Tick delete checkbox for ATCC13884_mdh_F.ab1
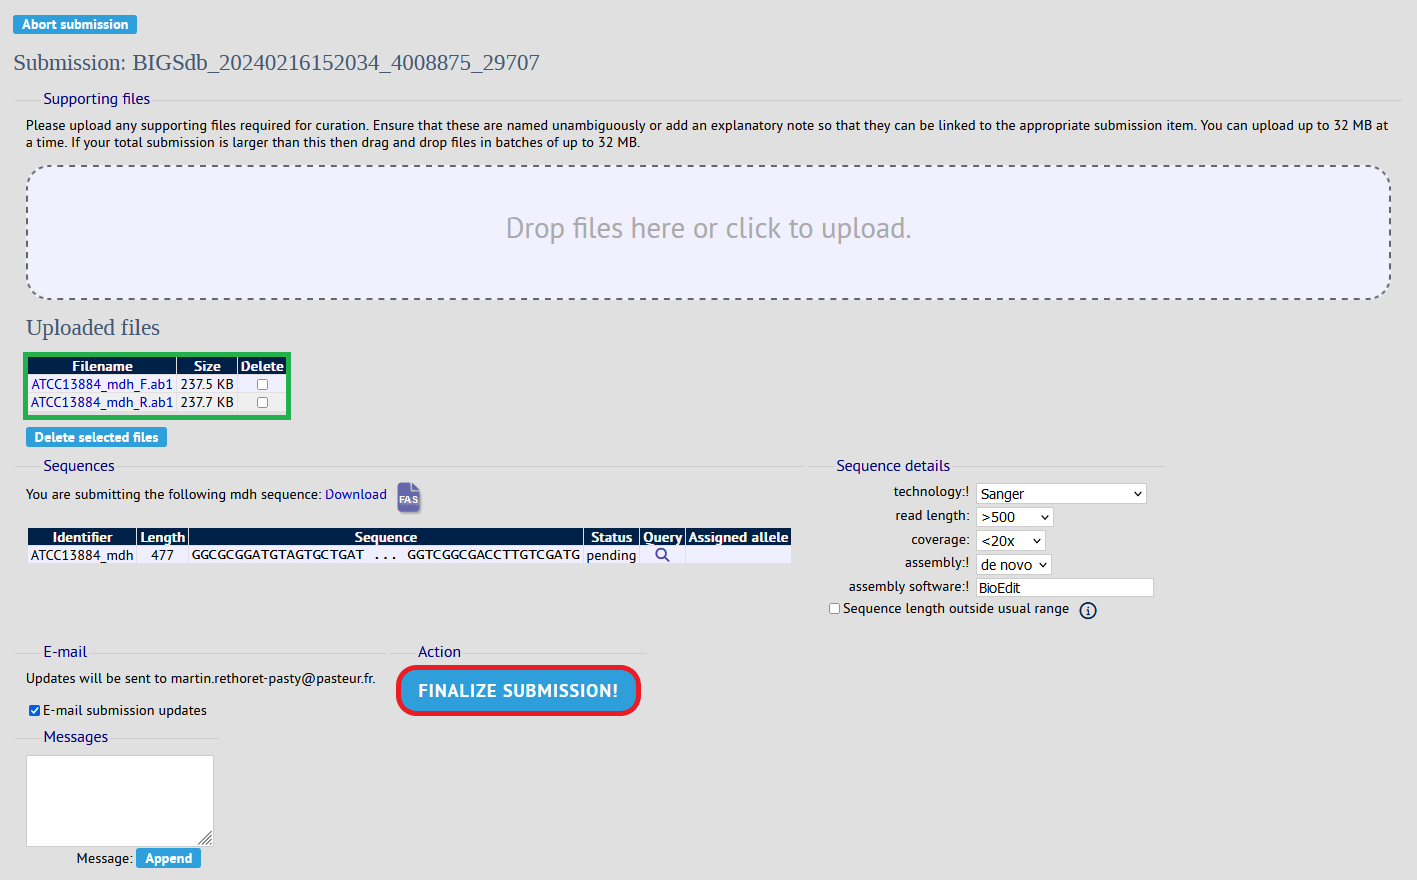The image size is (1417, 880). coord(262,384)
